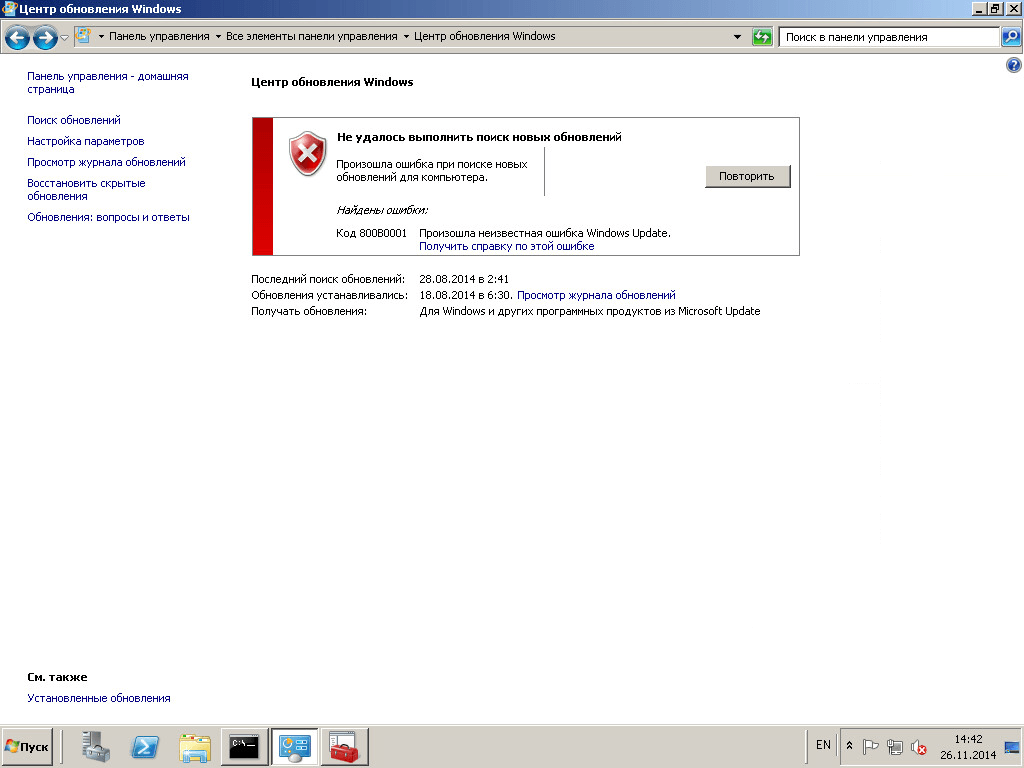This screenshot has height=768, width=1024.
Task: Click the Поиск в панели управления field
Action: 889,37
